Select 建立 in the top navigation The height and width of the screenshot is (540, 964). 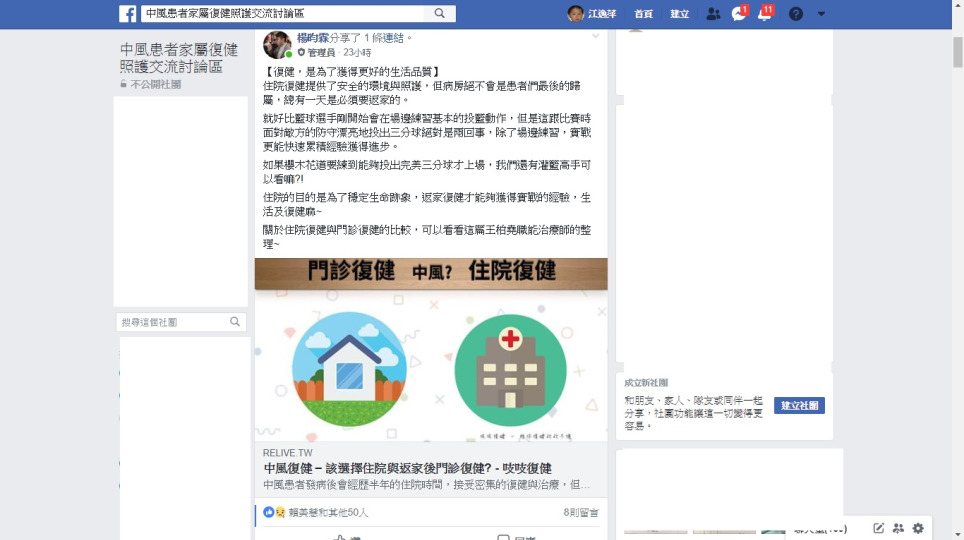pyautogui.click(x=679, y=14)
